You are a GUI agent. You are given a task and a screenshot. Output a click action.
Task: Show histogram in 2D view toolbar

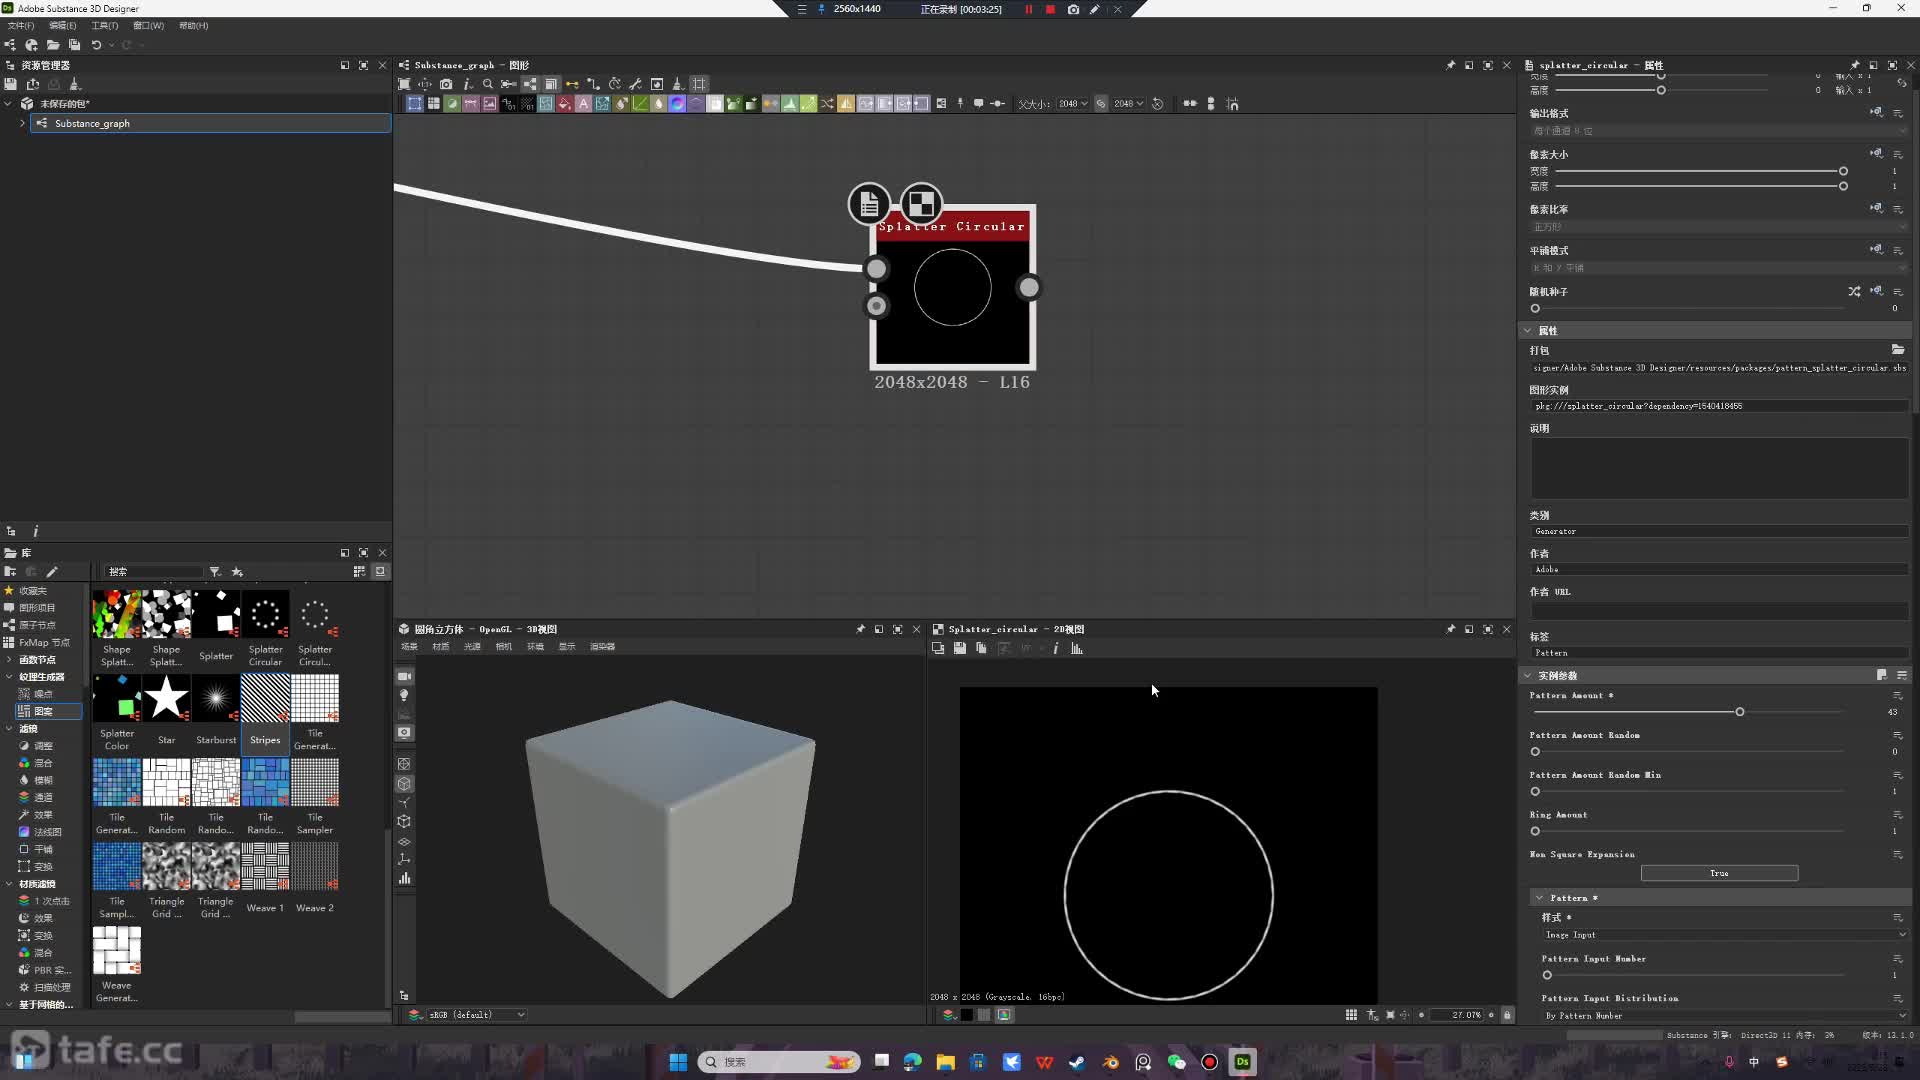[1077, 648]
